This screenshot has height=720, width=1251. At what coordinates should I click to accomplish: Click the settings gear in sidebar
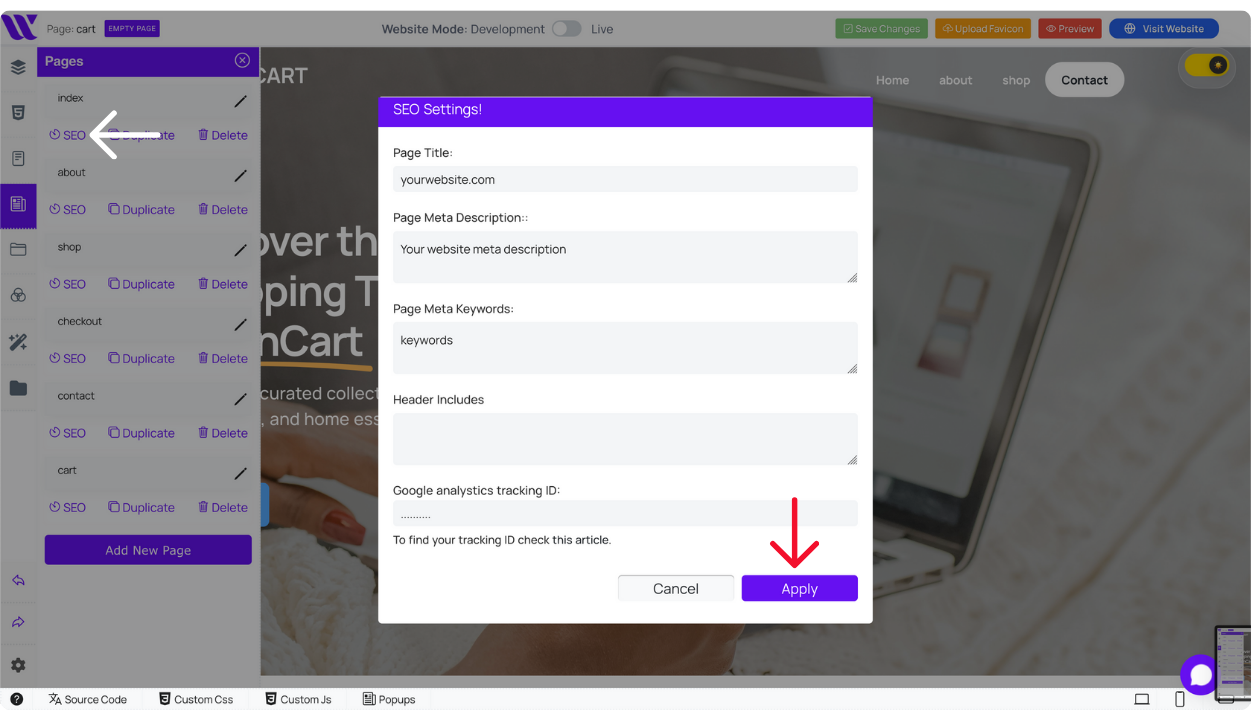(18, 665)
